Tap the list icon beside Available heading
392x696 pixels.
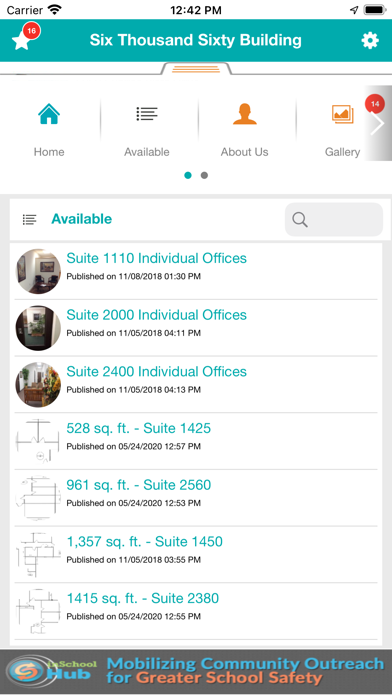(30, 219)
